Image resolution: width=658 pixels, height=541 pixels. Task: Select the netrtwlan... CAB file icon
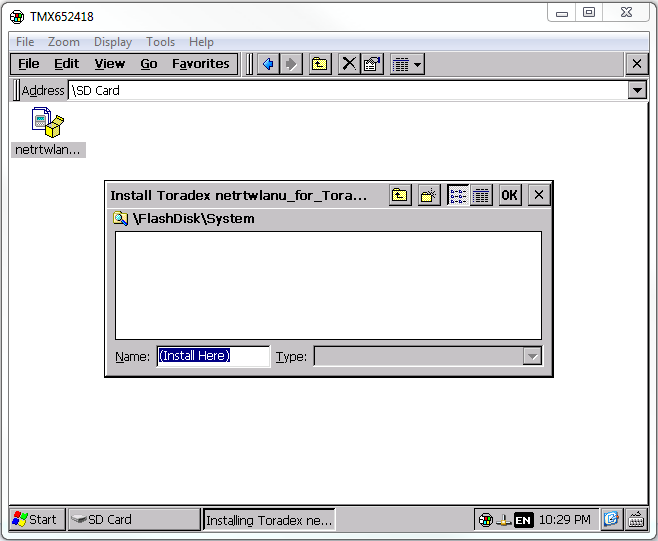tap(48, 132)
